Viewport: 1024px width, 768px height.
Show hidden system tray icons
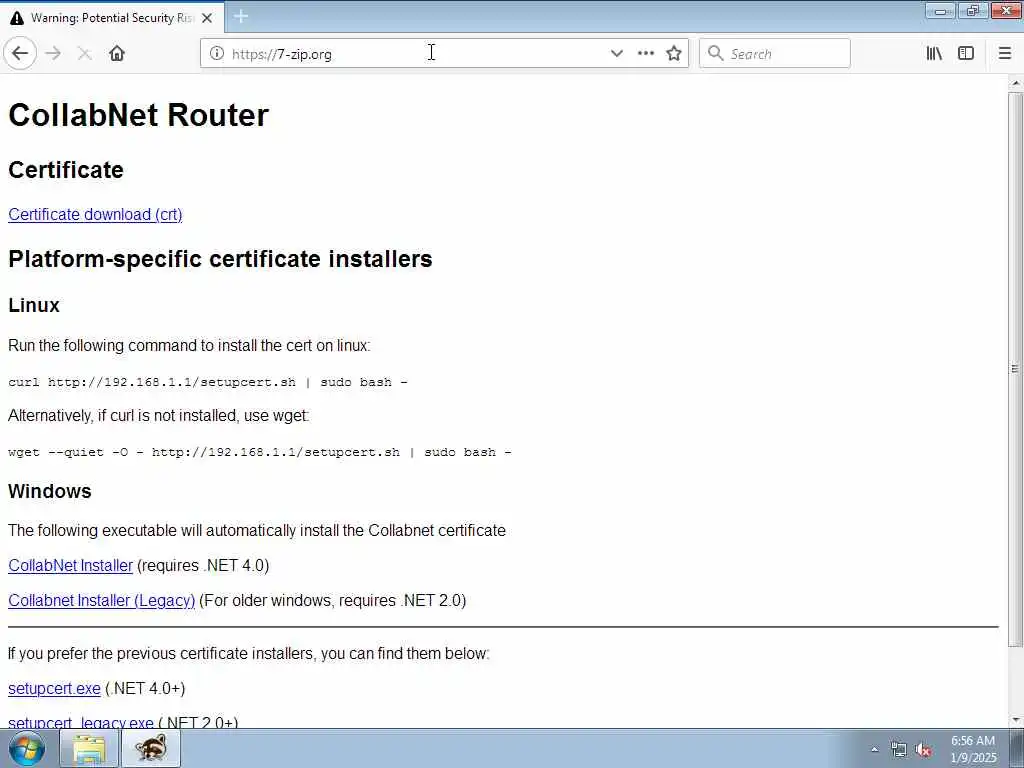click(874, 749)
